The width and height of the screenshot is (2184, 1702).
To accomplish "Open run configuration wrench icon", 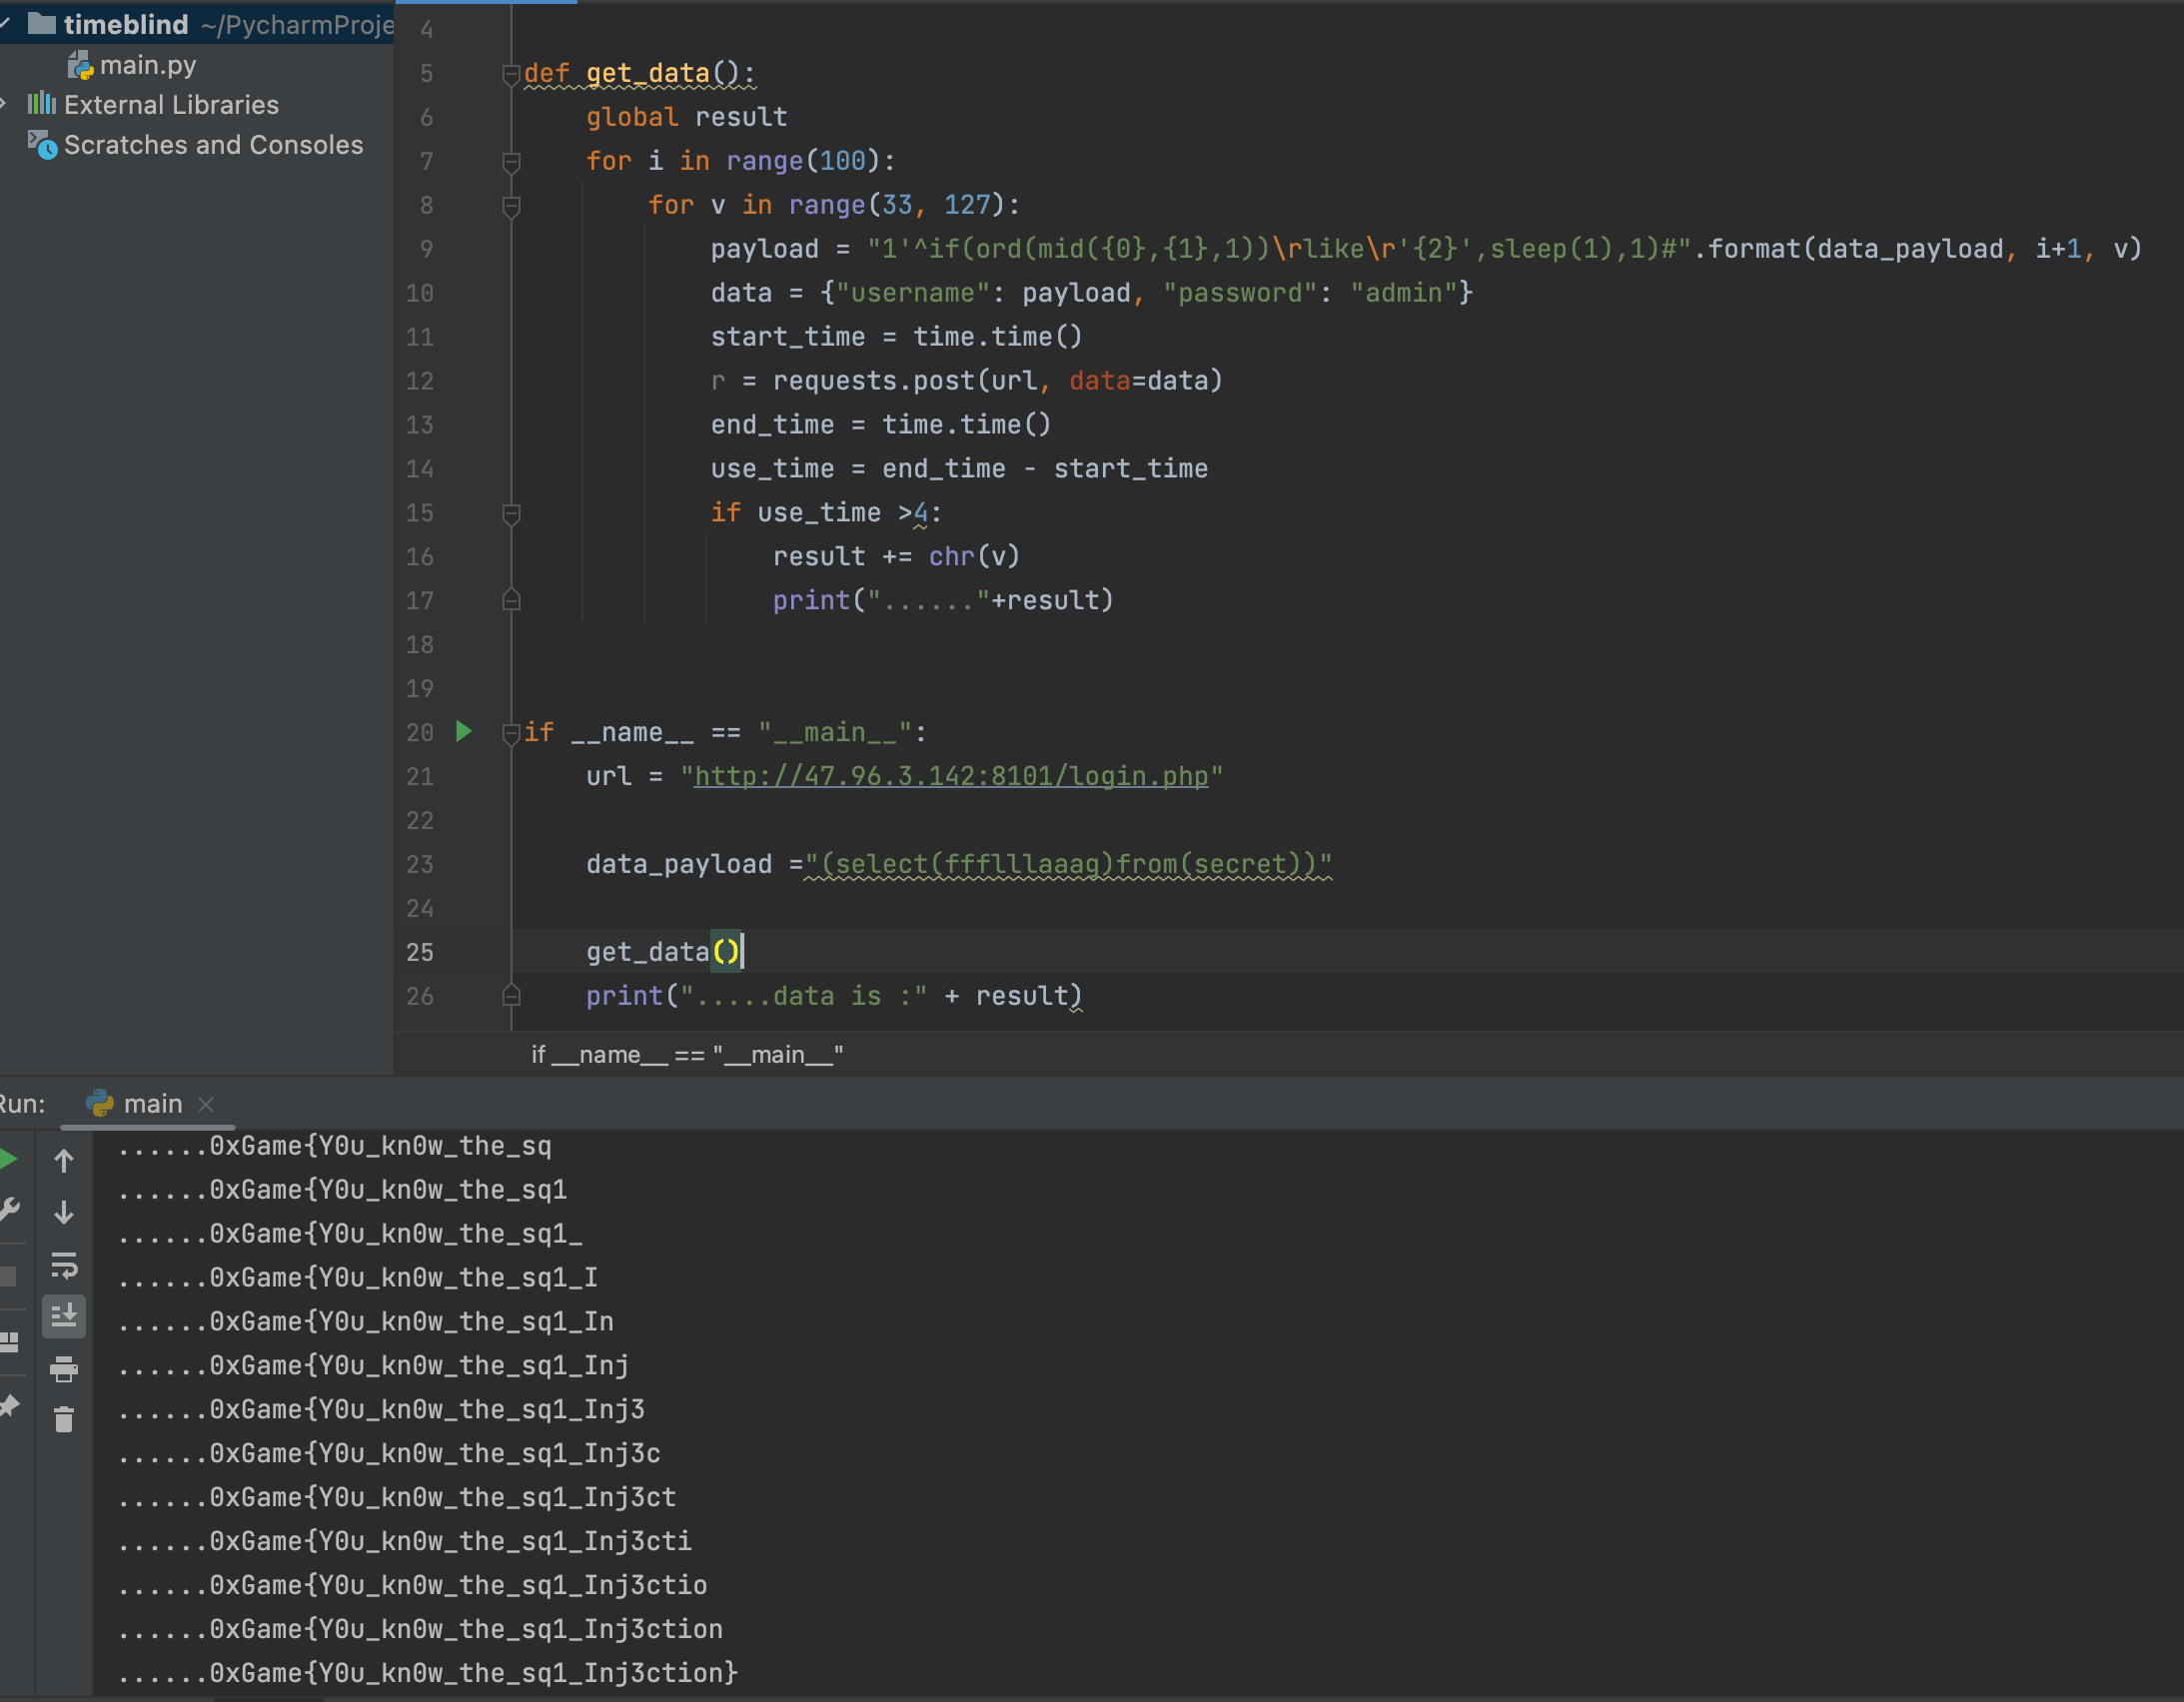I will [9, 1211].
